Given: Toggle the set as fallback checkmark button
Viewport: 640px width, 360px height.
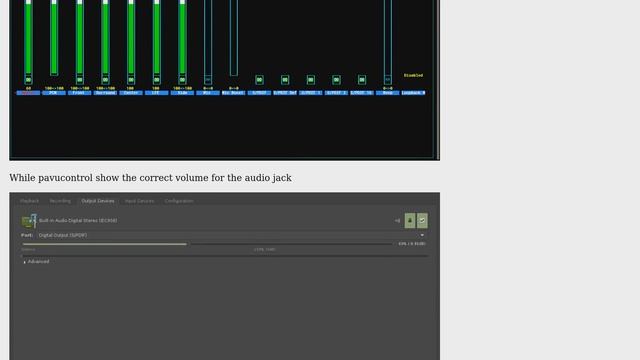Looking at the screenshot, I should 422,221.
